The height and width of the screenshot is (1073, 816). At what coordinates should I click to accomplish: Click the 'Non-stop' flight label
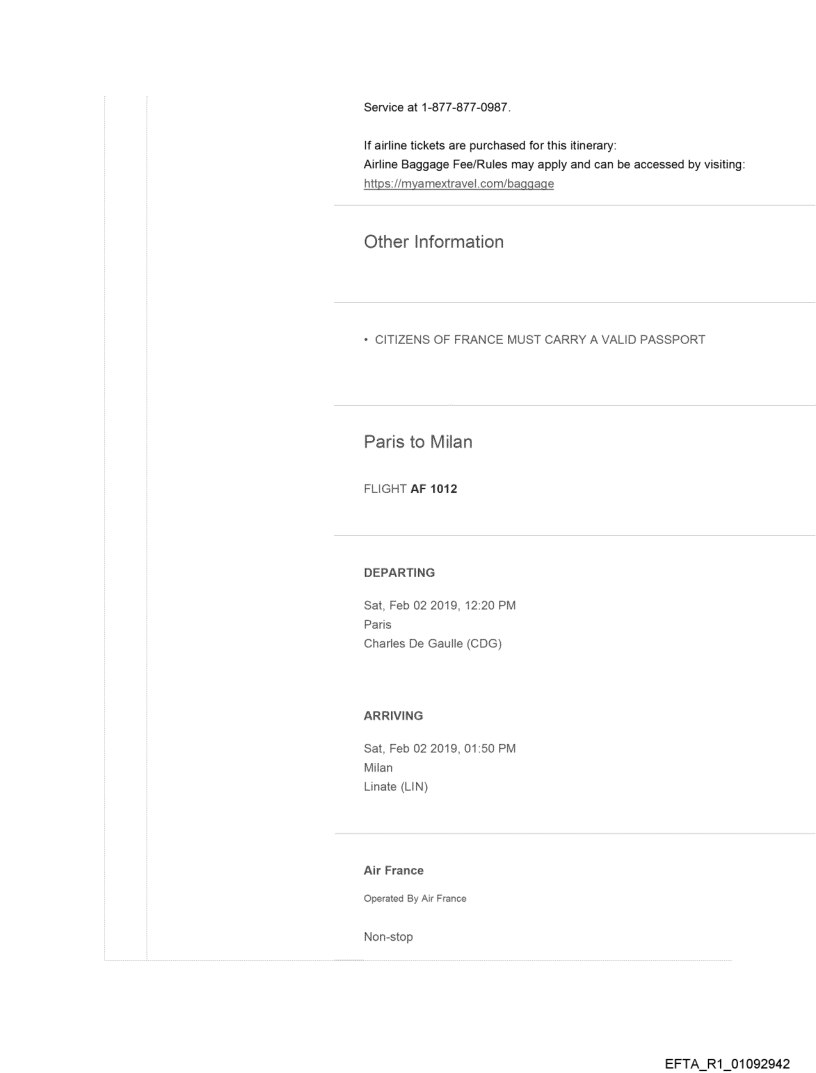389,935
